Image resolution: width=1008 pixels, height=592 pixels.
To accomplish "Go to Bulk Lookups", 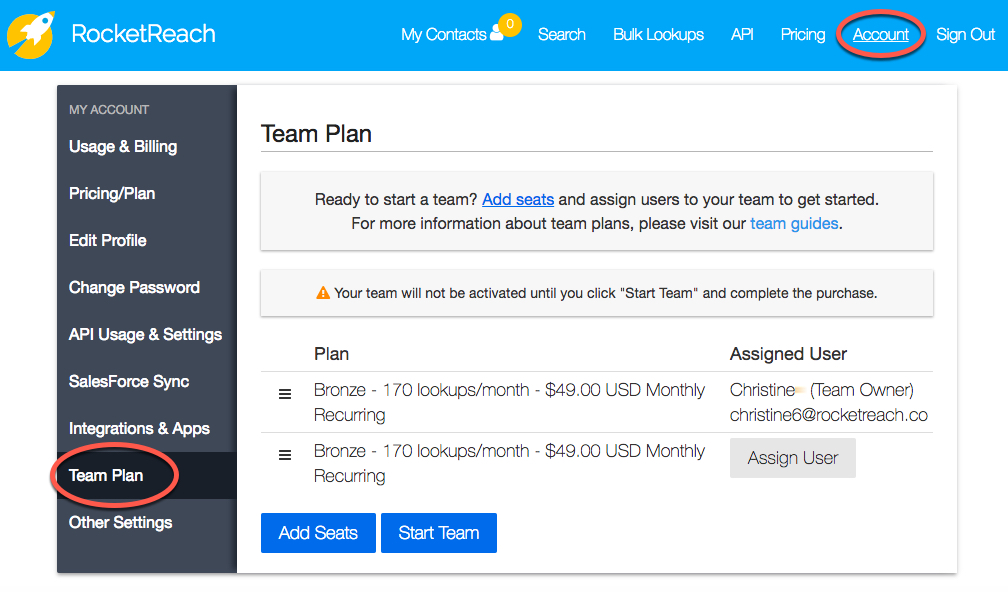I will click(x=658, y=35).
